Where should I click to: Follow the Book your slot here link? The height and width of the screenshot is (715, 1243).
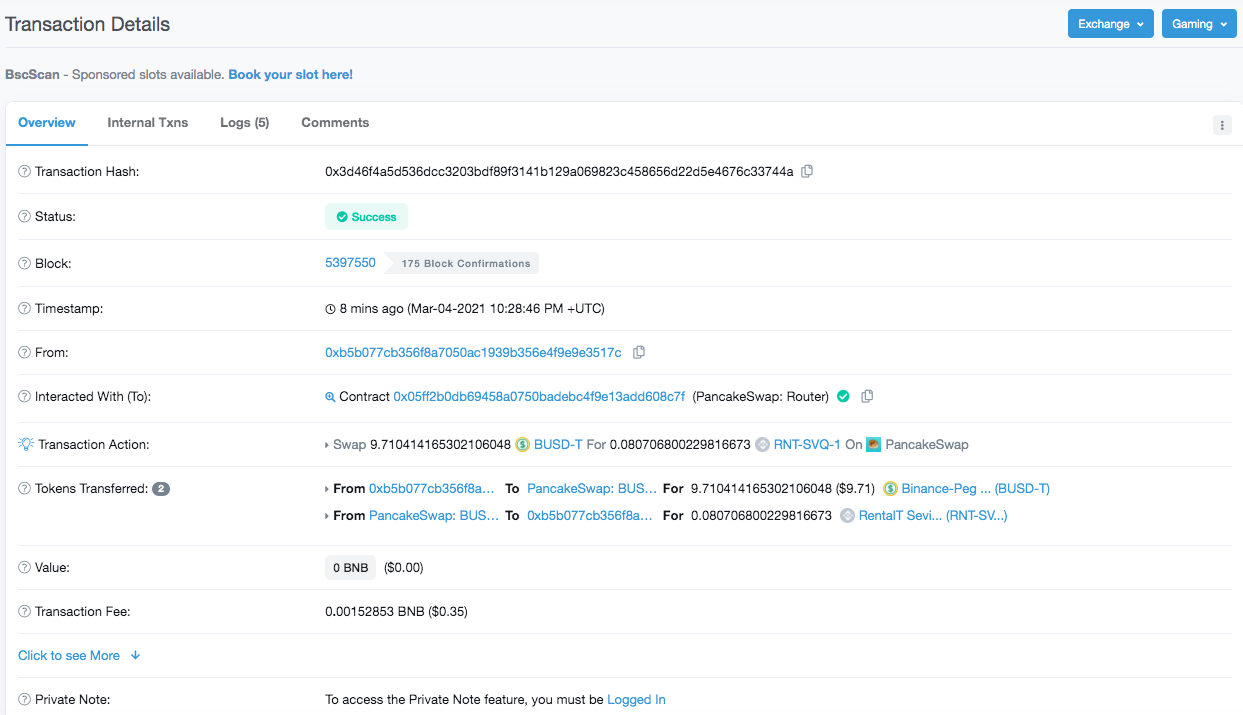(x=290, y=74)
